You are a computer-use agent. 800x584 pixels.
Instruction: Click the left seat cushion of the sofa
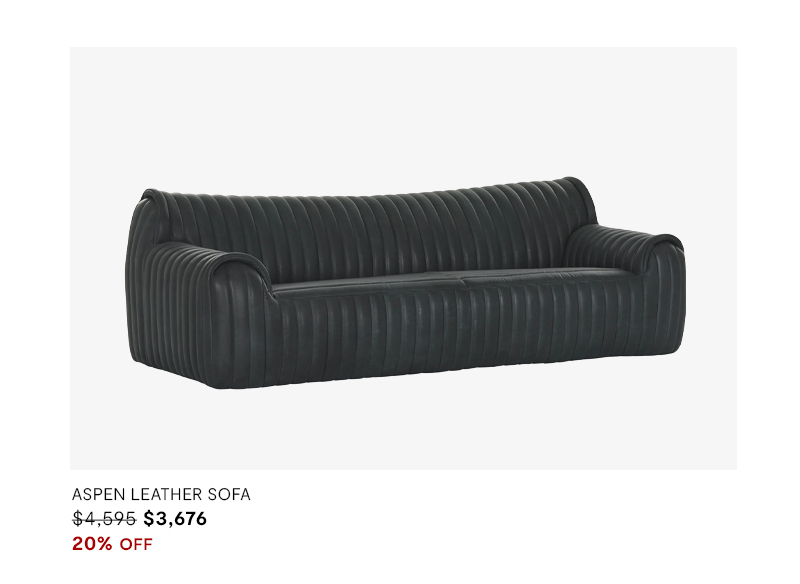coord(367,283)
